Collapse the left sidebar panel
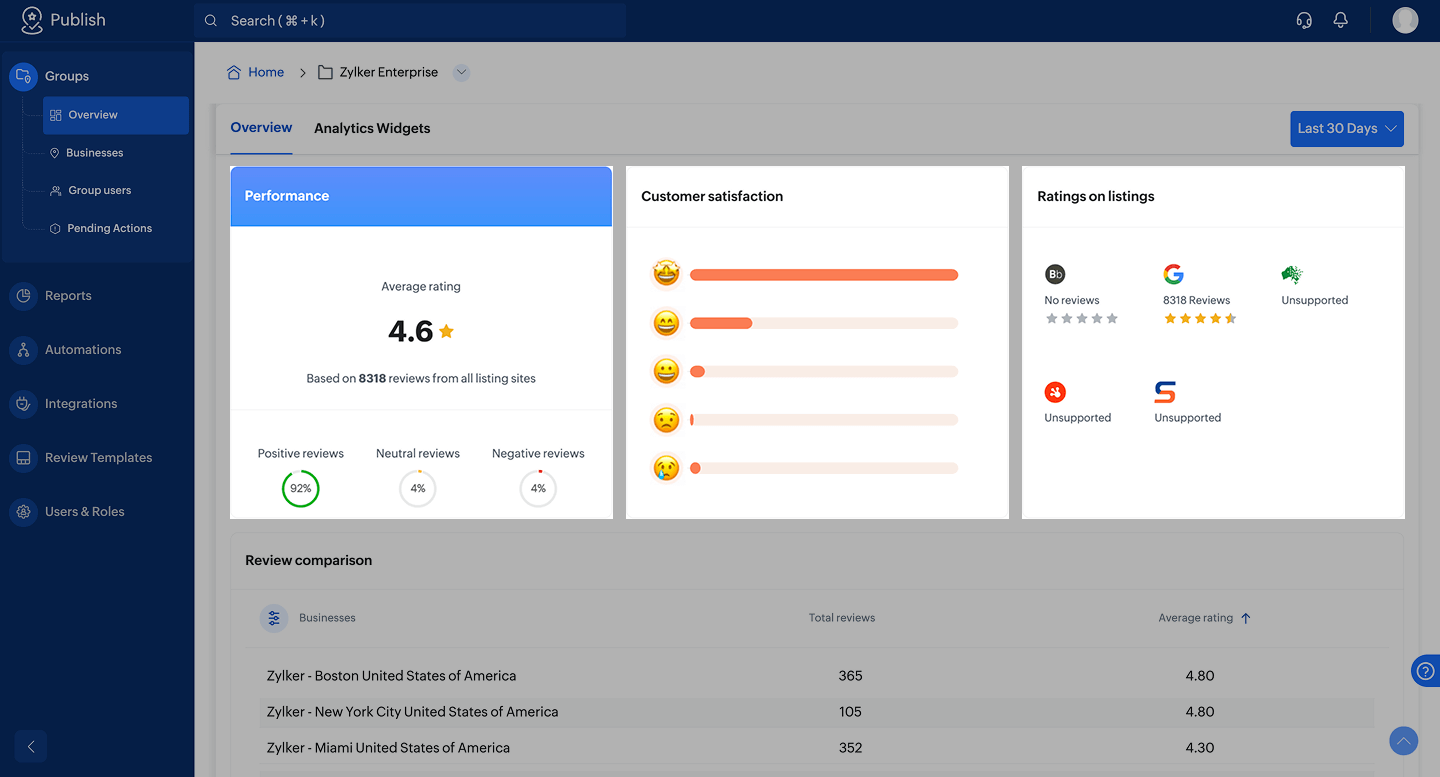Image resolution: width=1440 pixels, height=777 pixels. tap(31, 746)
